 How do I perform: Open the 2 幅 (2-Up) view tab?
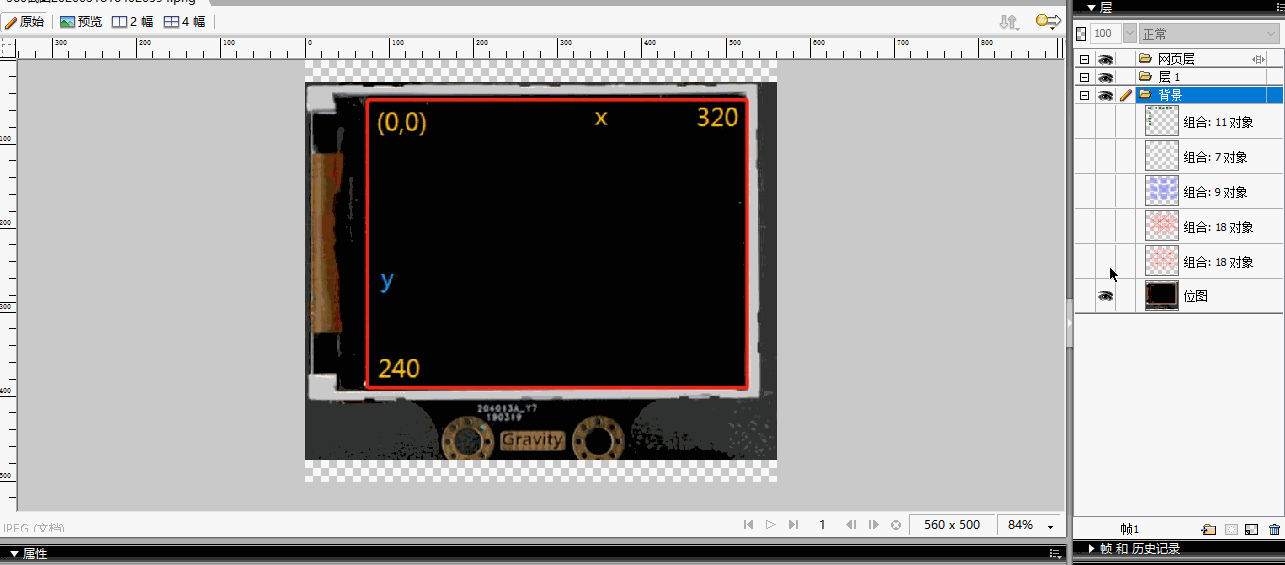point(132,21)
